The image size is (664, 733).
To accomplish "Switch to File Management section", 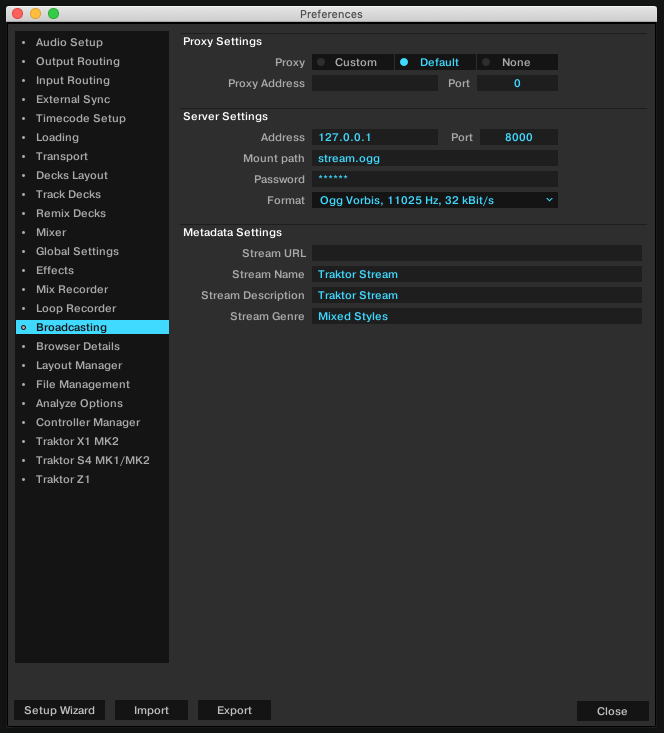I will (92, 384).
